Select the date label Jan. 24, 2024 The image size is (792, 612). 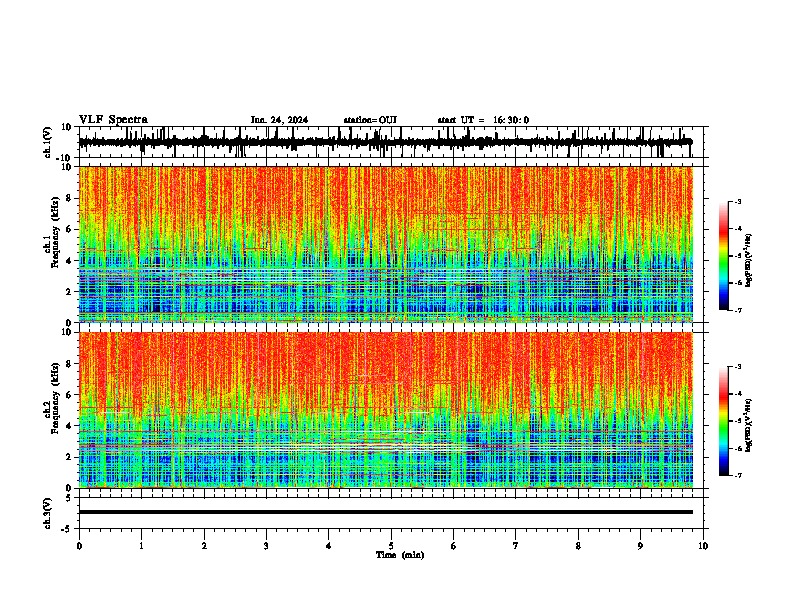279,120
